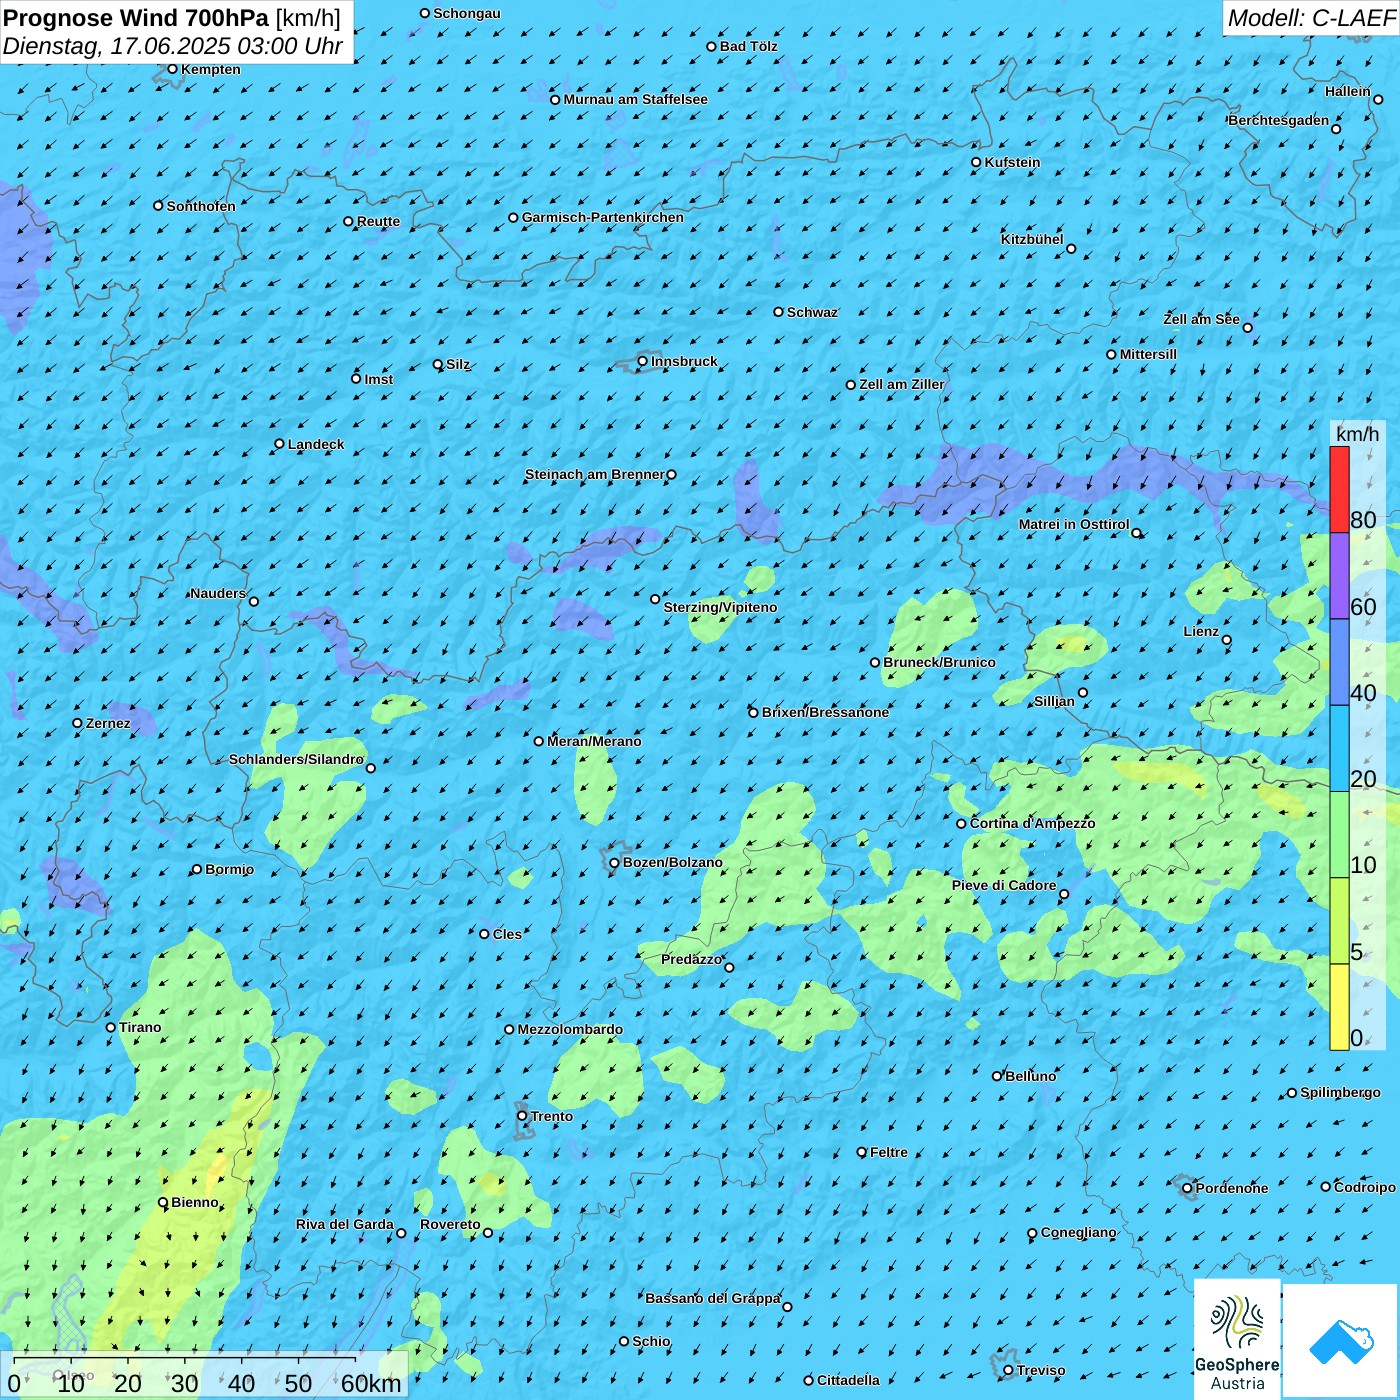
Task: Select the Trento city marker
Action: [x=522, y=1116]
